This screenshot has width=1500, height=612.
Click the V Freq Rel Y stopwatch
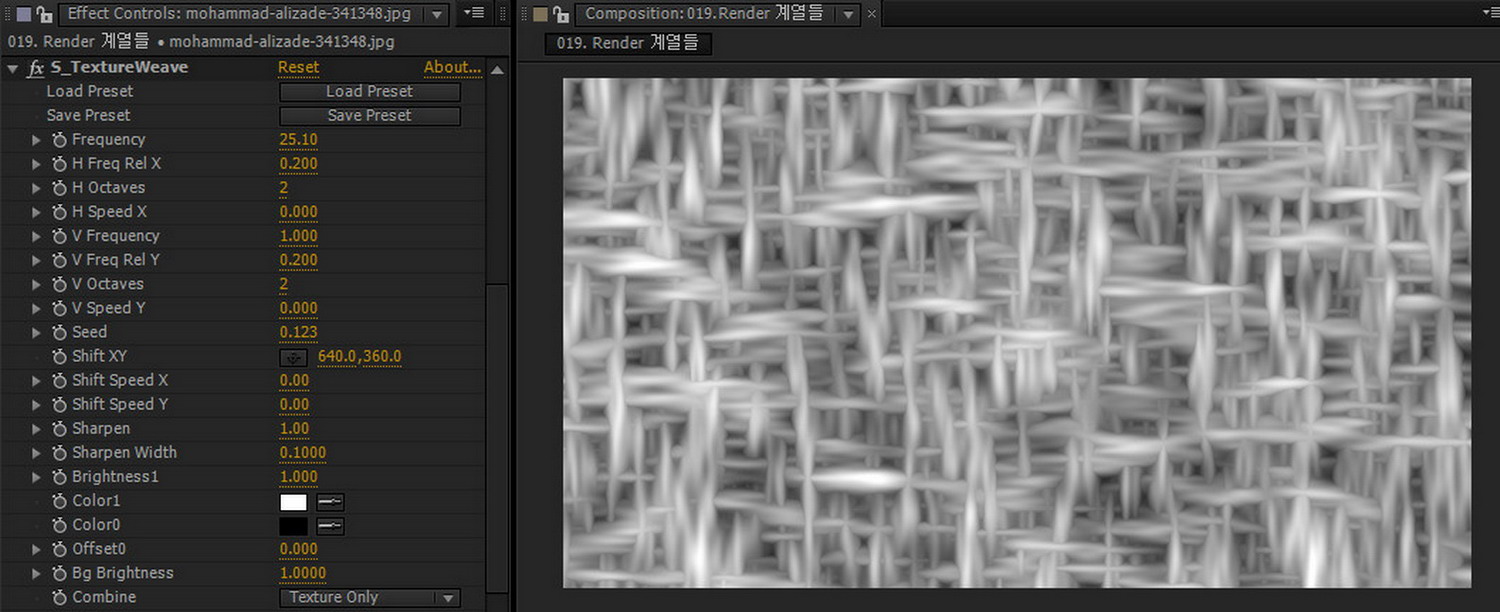[x=59, y=260]
